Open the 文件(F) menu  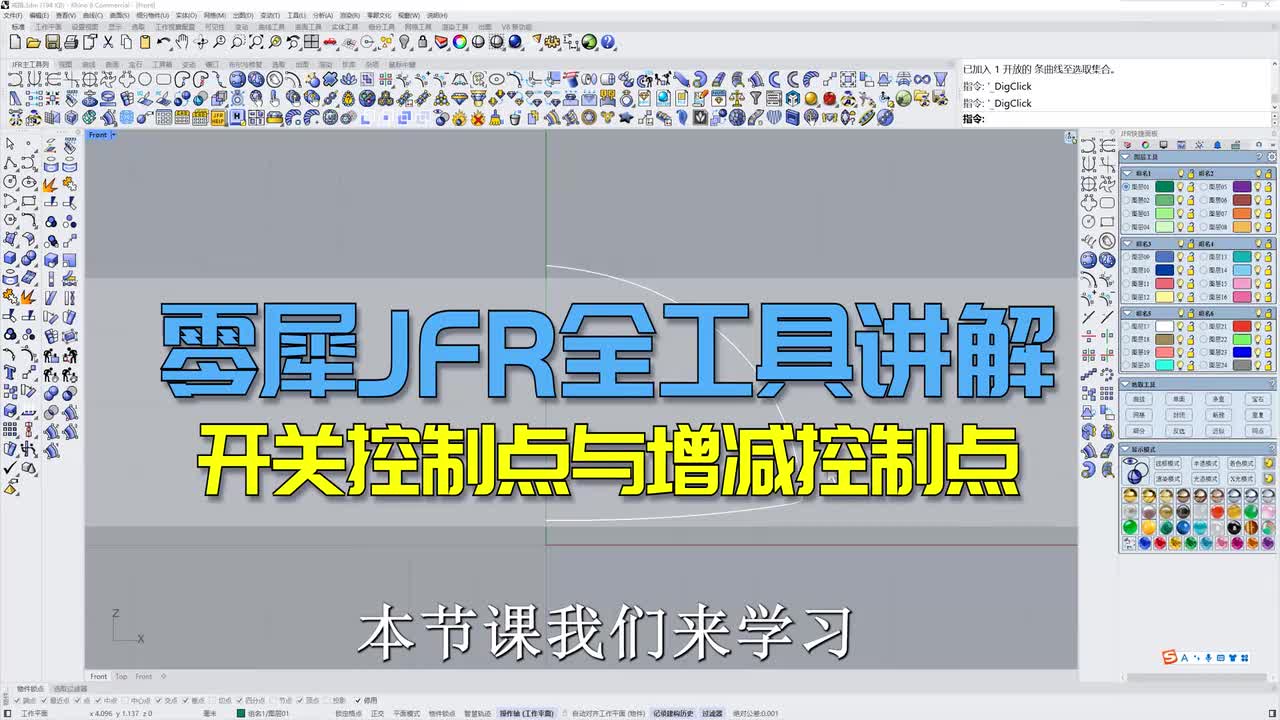12,16
